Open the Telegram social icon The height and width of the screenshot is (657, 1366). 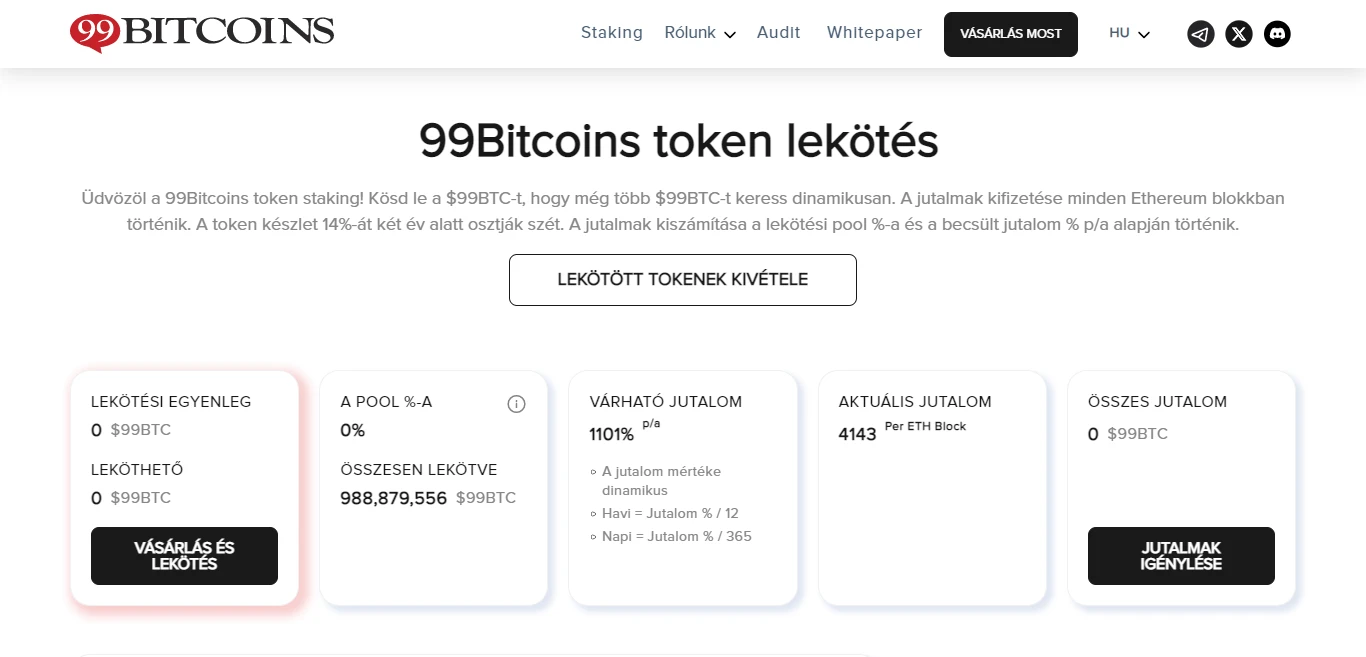[x=1200, y=34]
